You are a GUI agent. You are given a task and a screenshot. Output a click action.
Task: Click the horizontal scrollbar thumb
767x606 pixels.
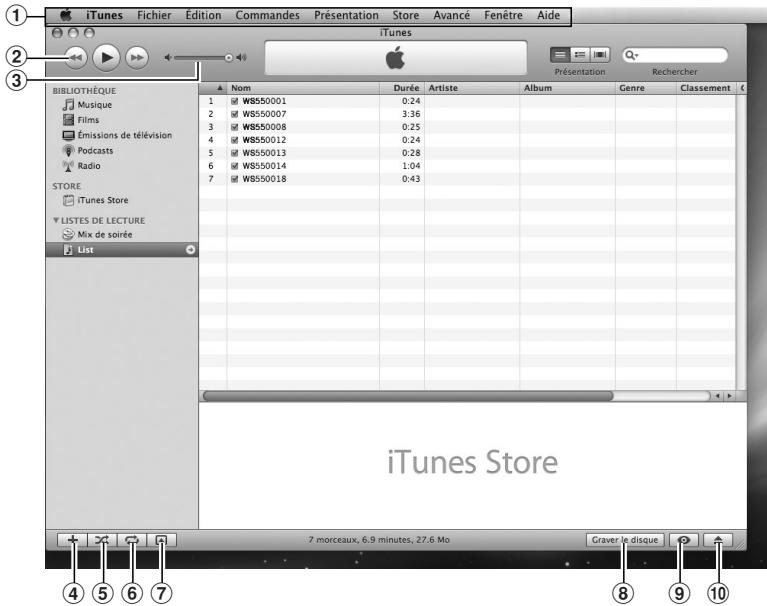point(408,396)
